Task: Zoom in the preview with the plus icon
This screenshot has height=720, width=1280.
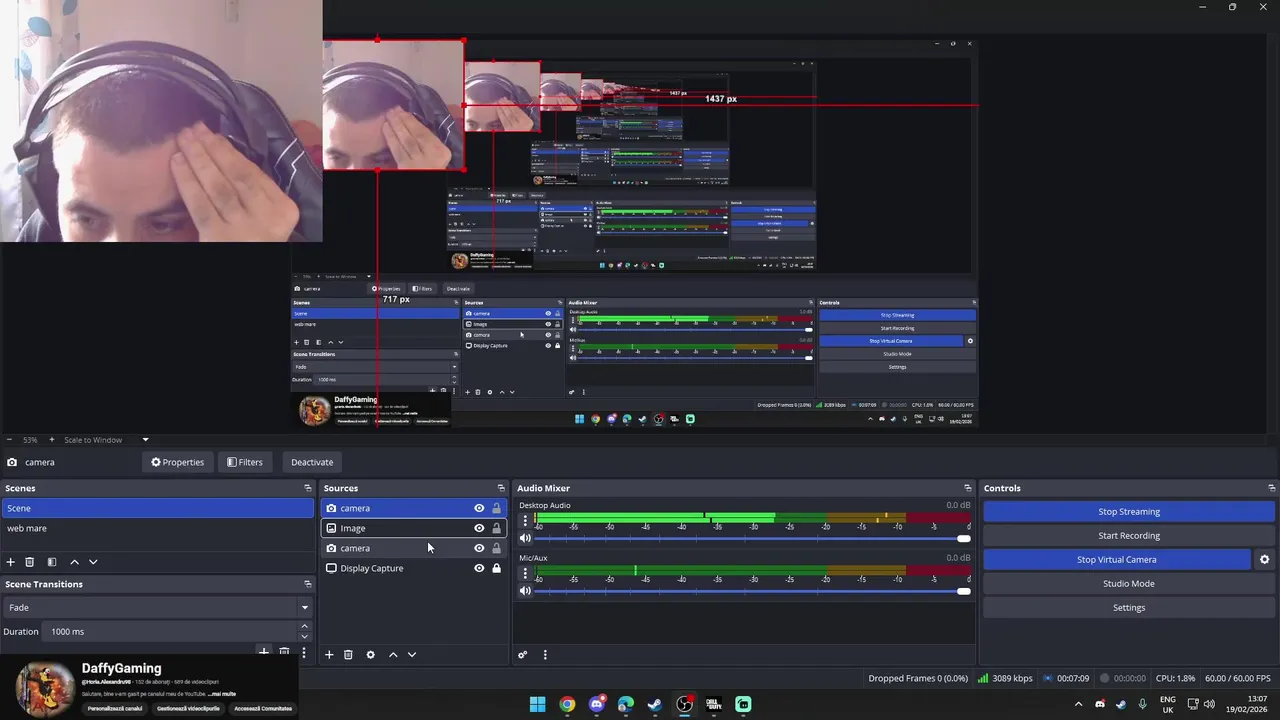Action: 52,440
